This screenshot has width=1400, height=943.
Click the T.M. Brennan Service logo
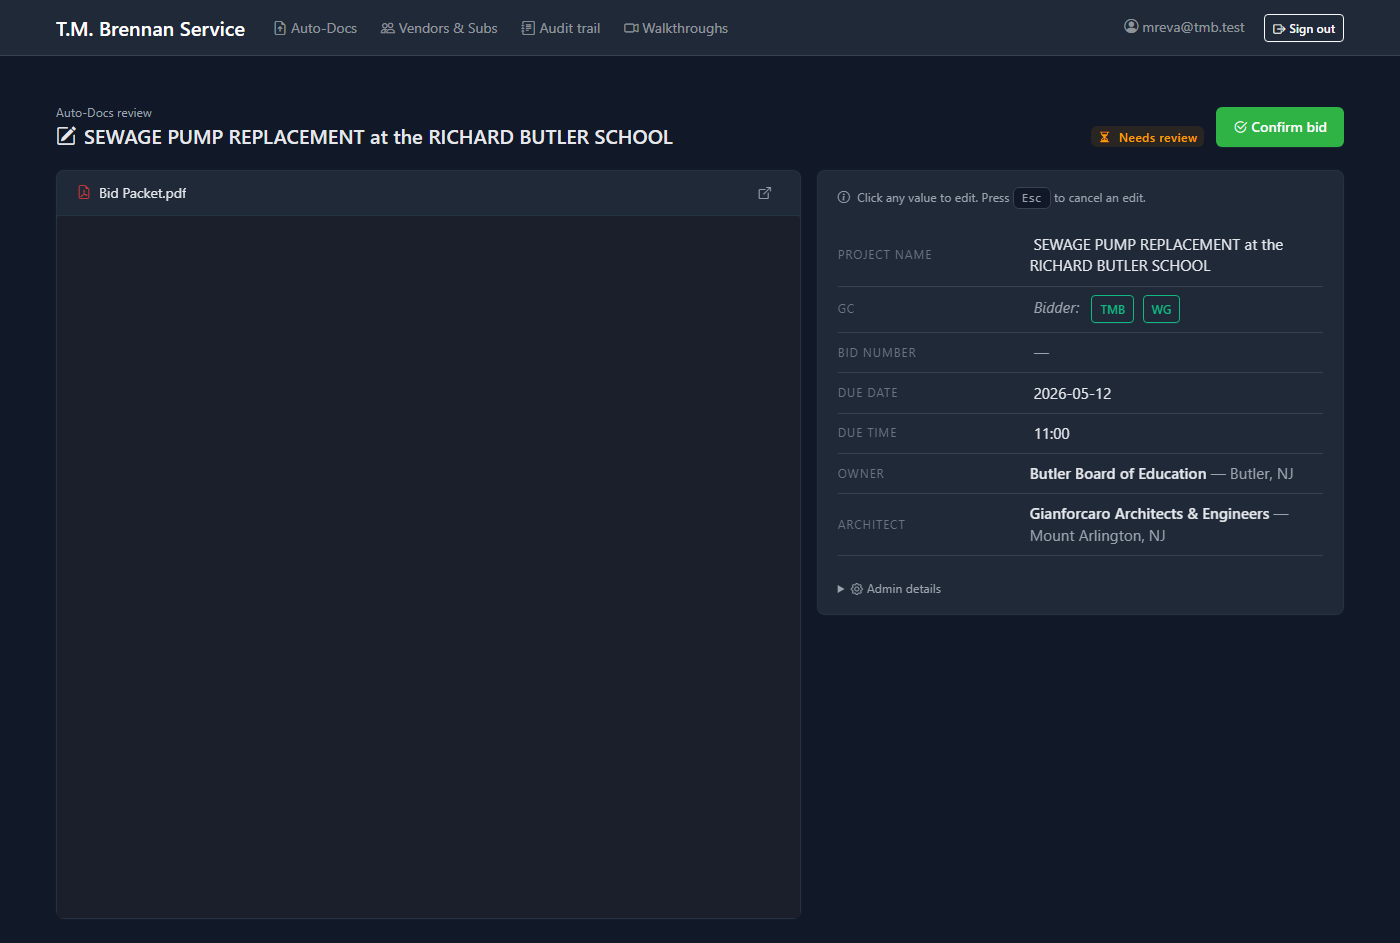(x=150, y=29)
